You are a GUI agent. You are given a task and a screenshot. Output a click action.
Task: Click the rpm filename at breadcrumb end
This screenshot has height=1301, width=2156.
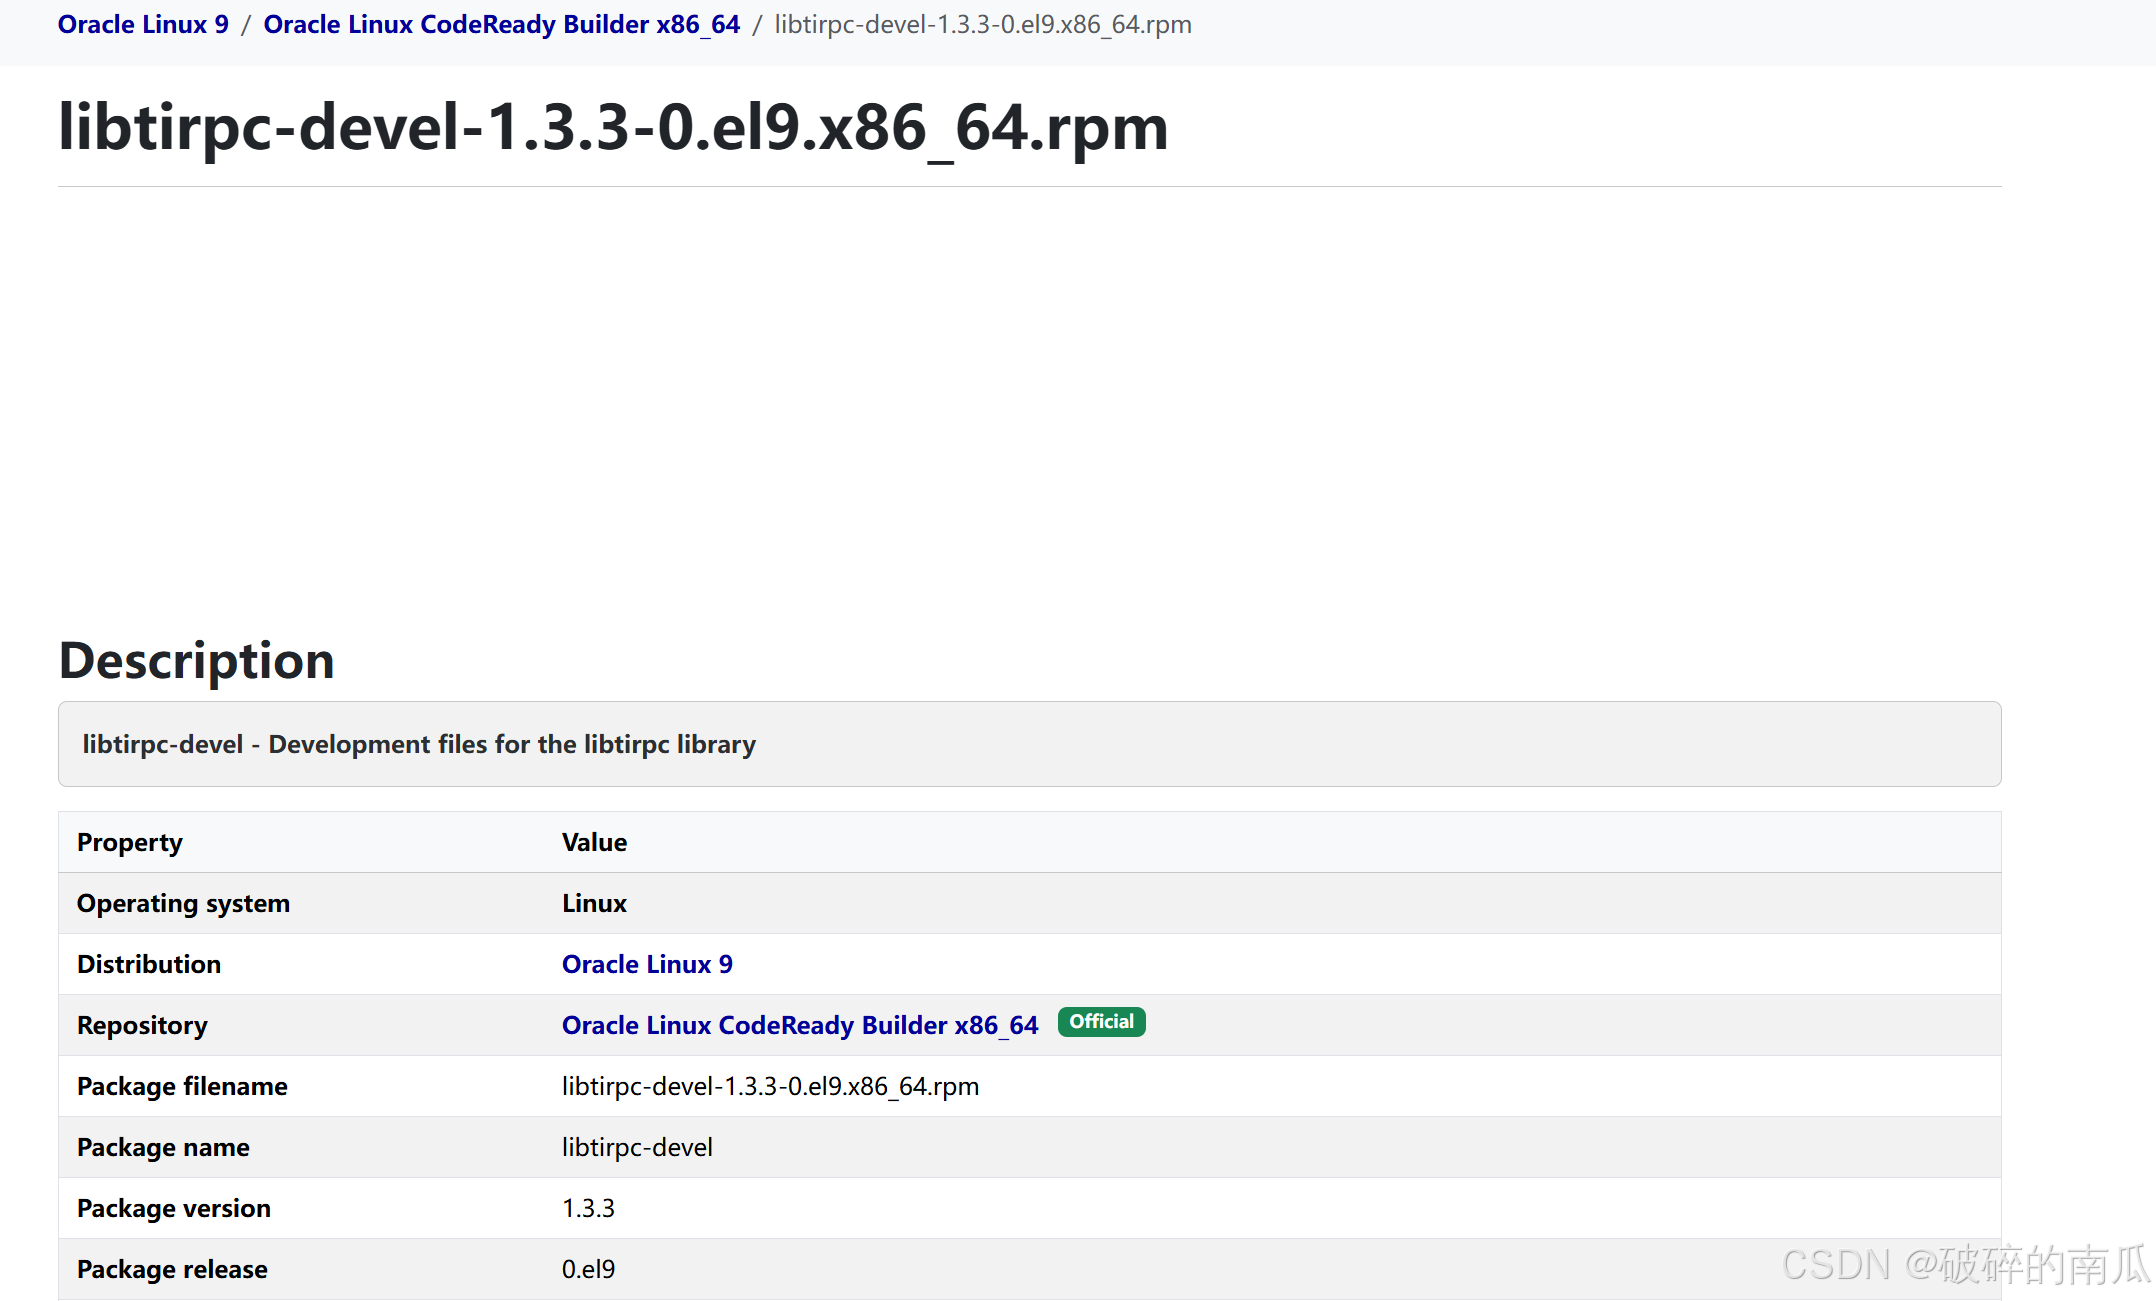coord(982,24)
